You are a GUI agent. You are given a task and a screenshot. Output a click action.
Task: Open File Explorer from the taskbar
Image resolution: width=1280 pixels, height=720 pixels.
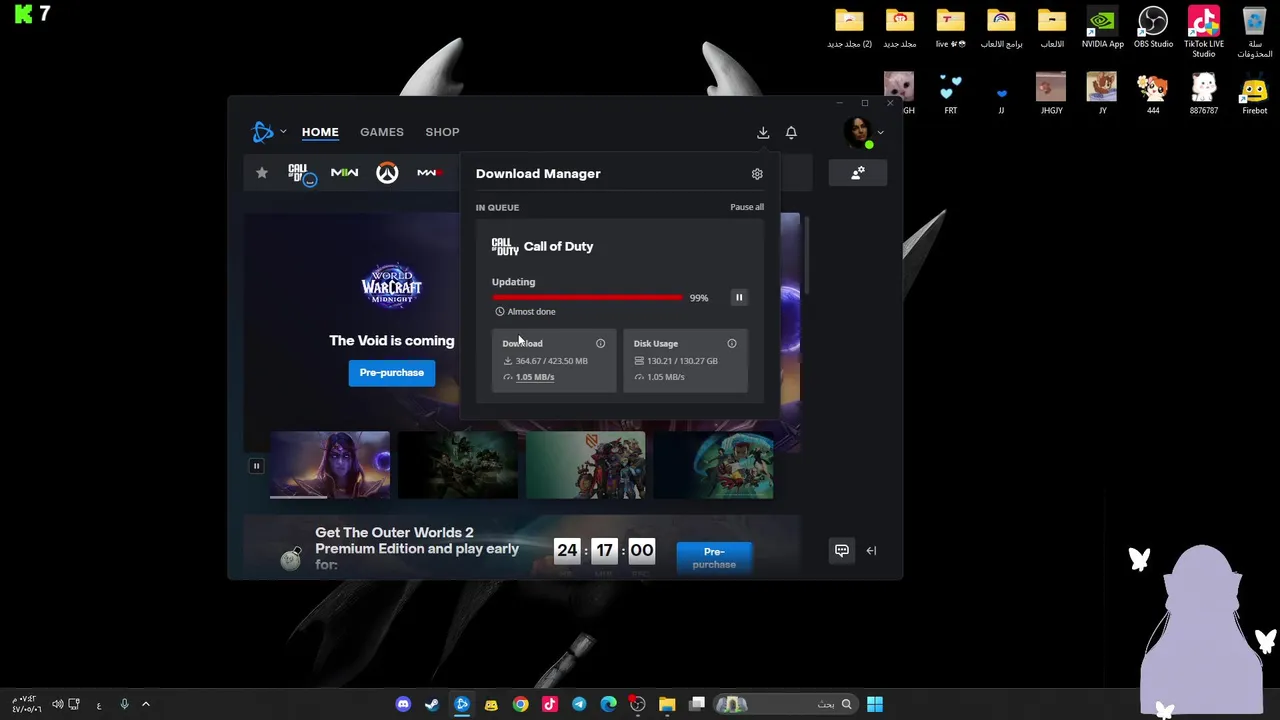pos(667,704)
